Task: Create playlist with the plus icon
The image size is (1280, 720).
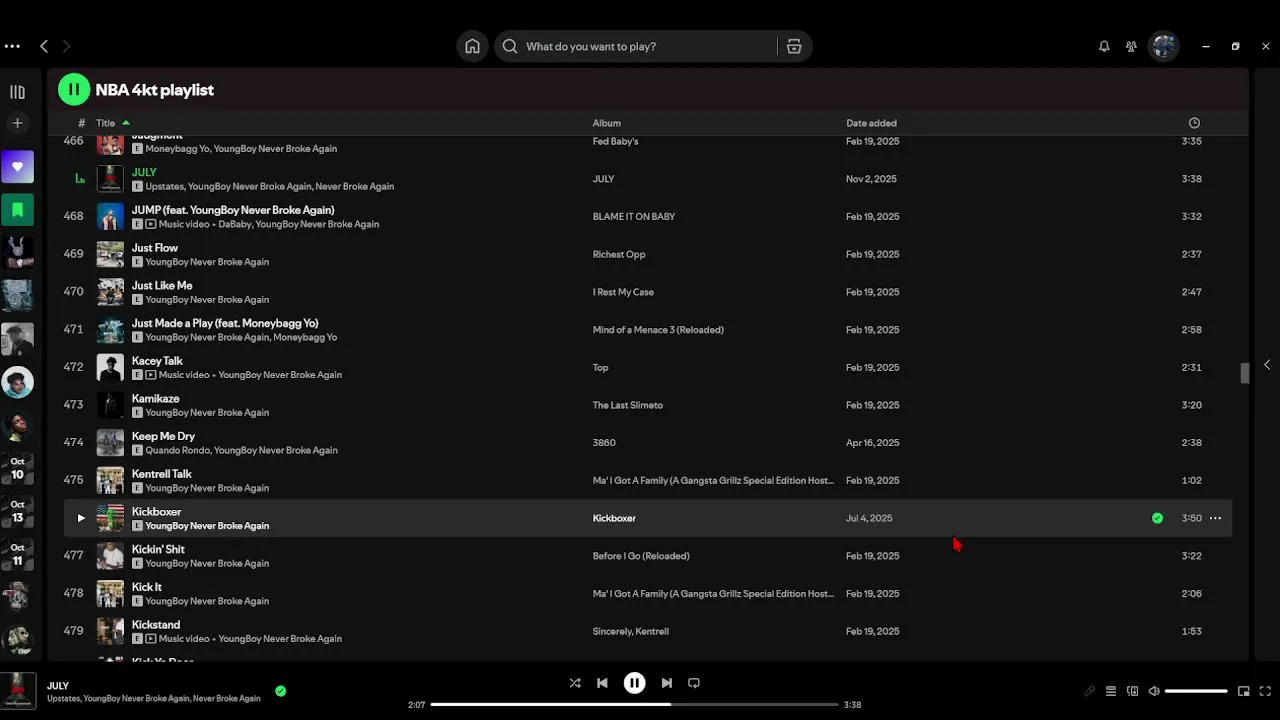Action: tap(17, 123)
